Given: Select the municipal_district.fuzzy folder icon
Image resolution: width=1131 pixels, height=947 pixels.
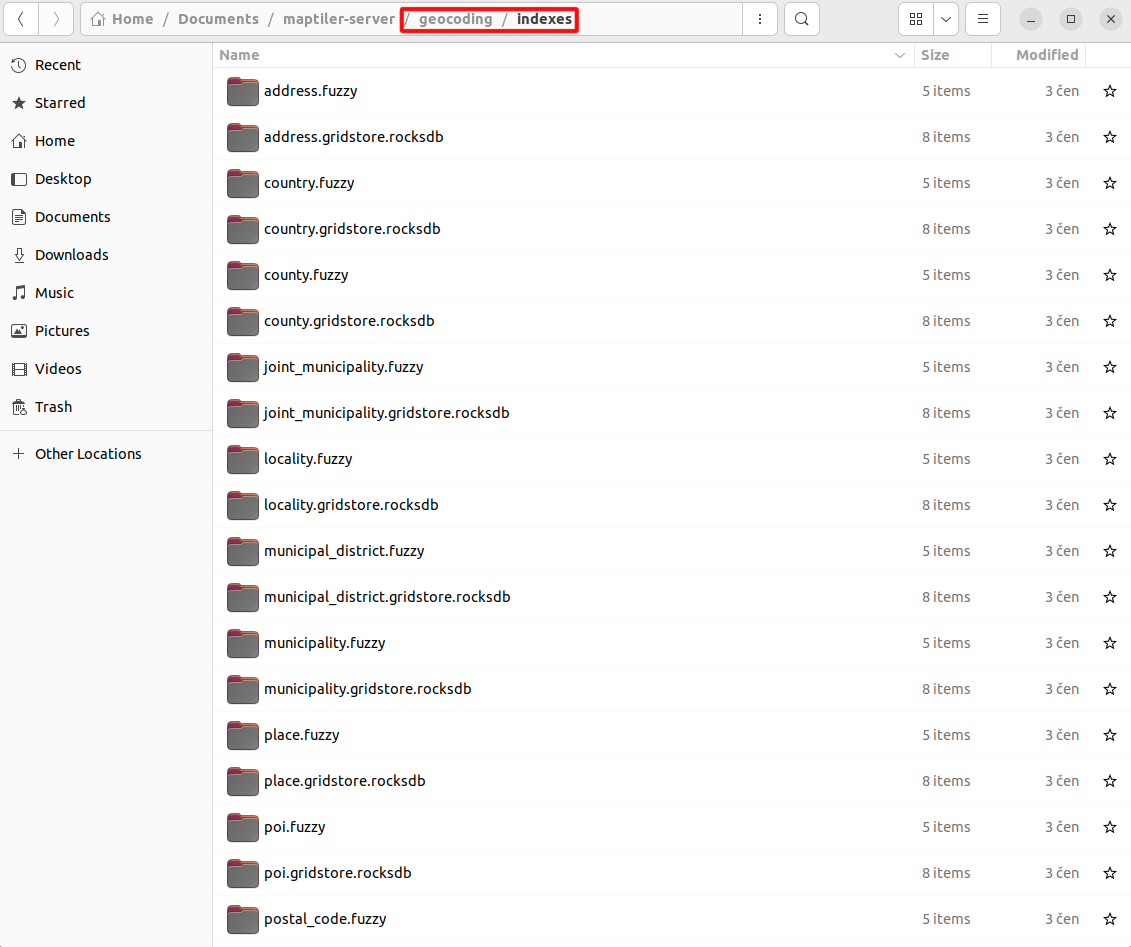Looking at the screenshot, I should point(242,552).
